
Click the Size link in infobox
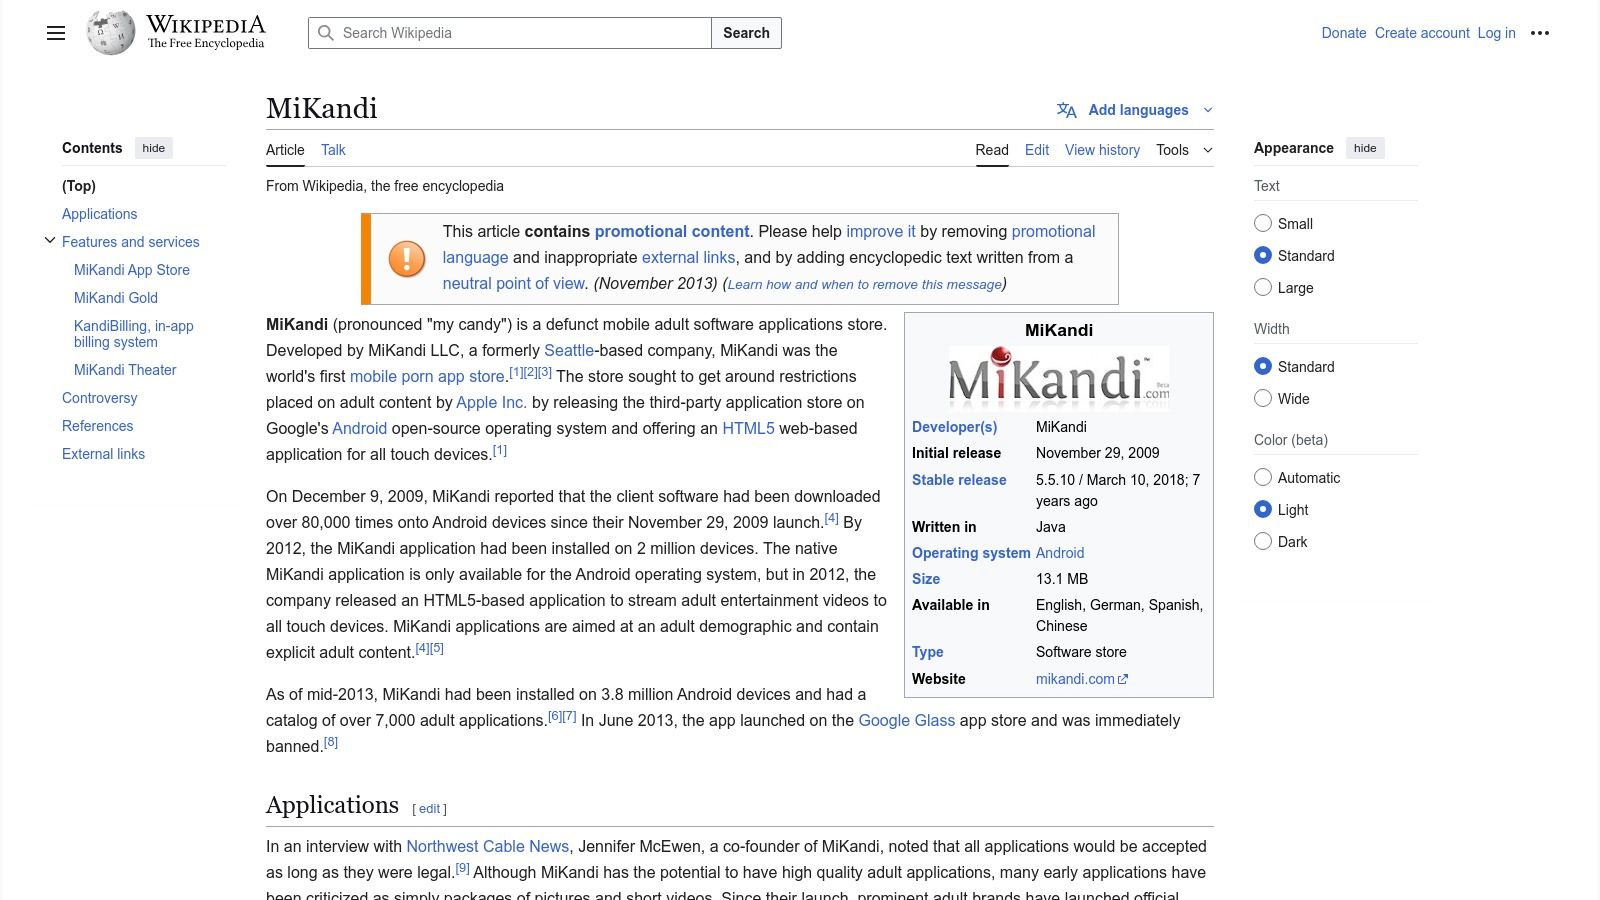pyautogui.click(x=926, y=579)
